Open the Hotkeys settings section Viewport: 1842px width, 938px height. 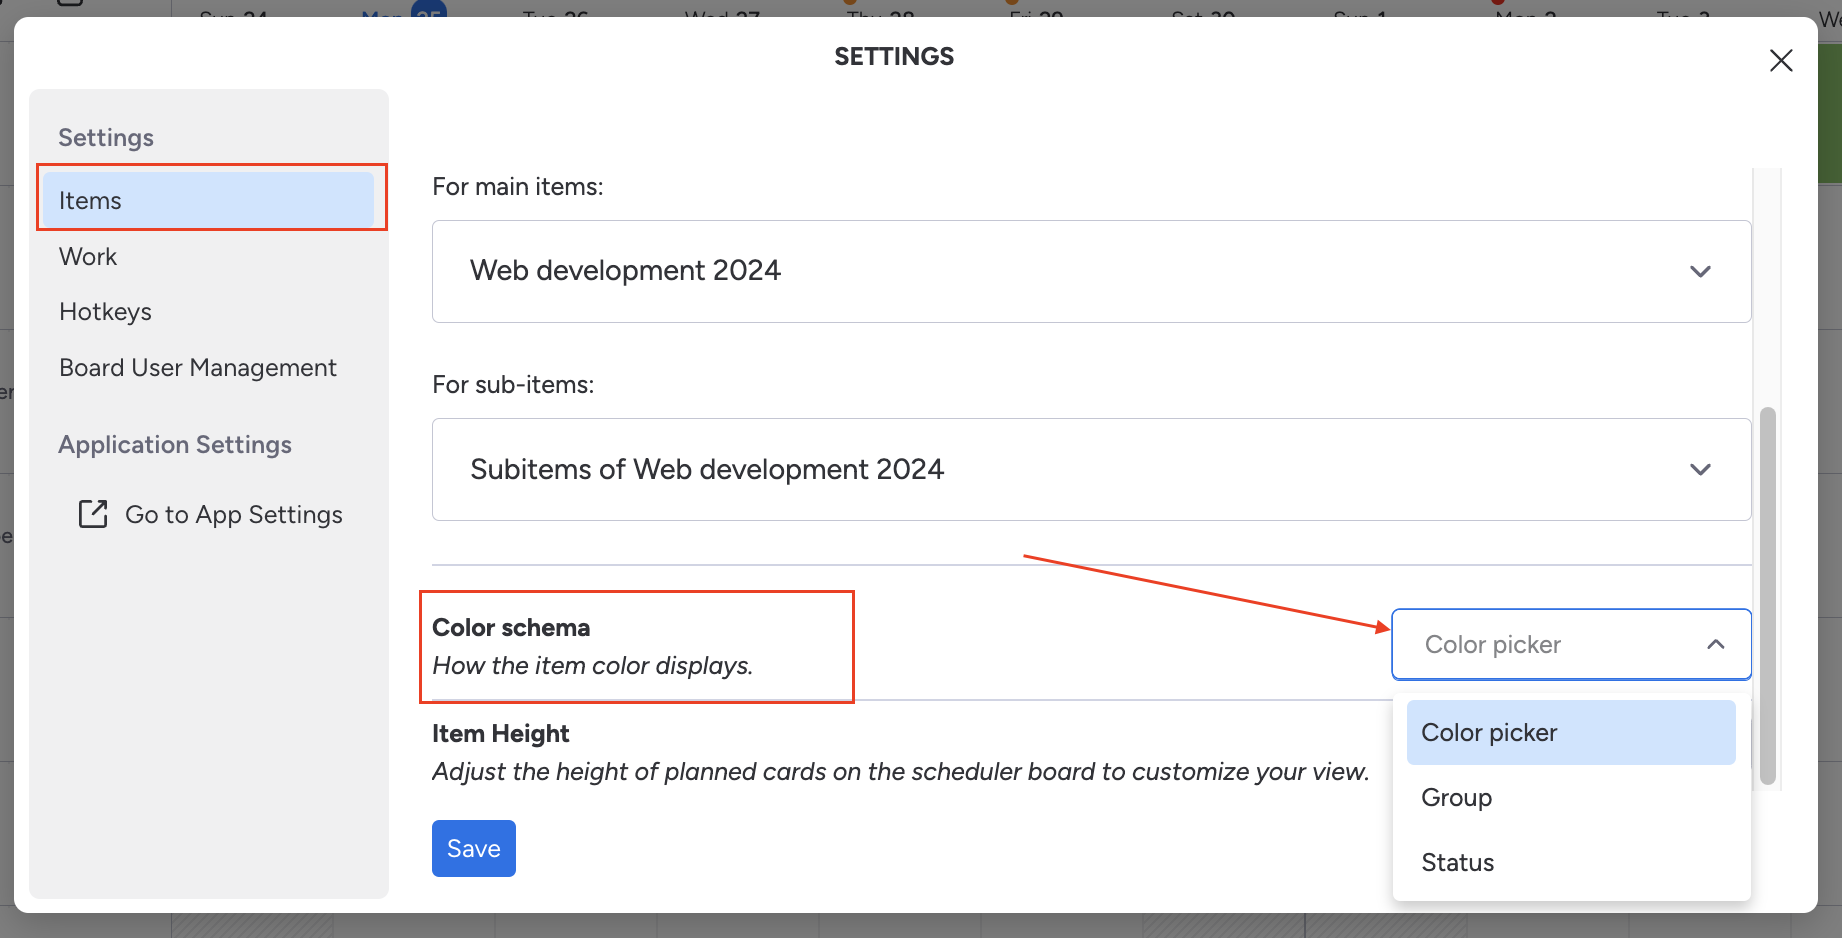(x=105, y=312)
